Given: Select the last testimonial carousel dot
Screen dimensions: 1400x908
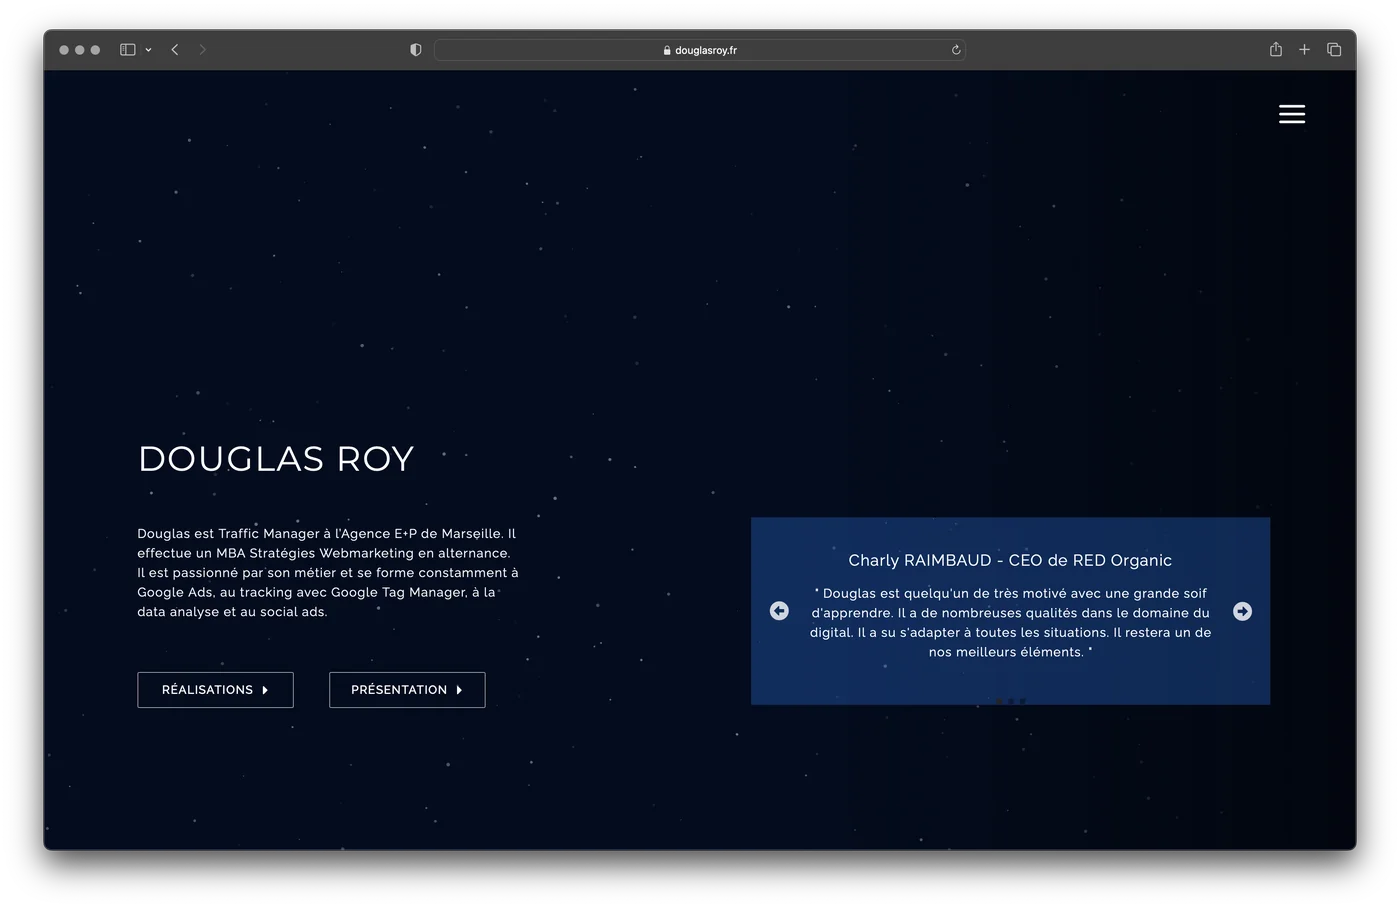Looking at the screenshot, I should tap(1022, 701).
